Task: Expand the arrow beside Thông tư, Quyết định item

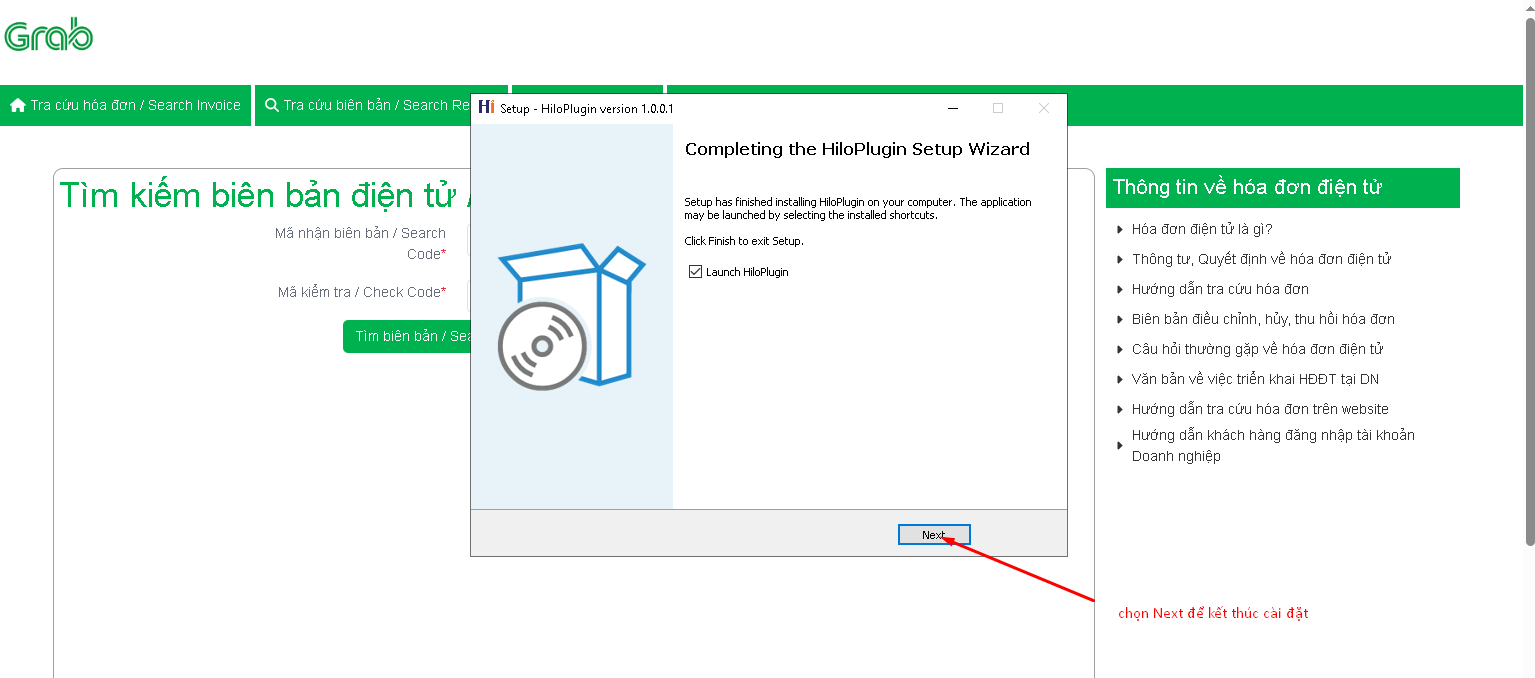Action: coord(1120,260)
